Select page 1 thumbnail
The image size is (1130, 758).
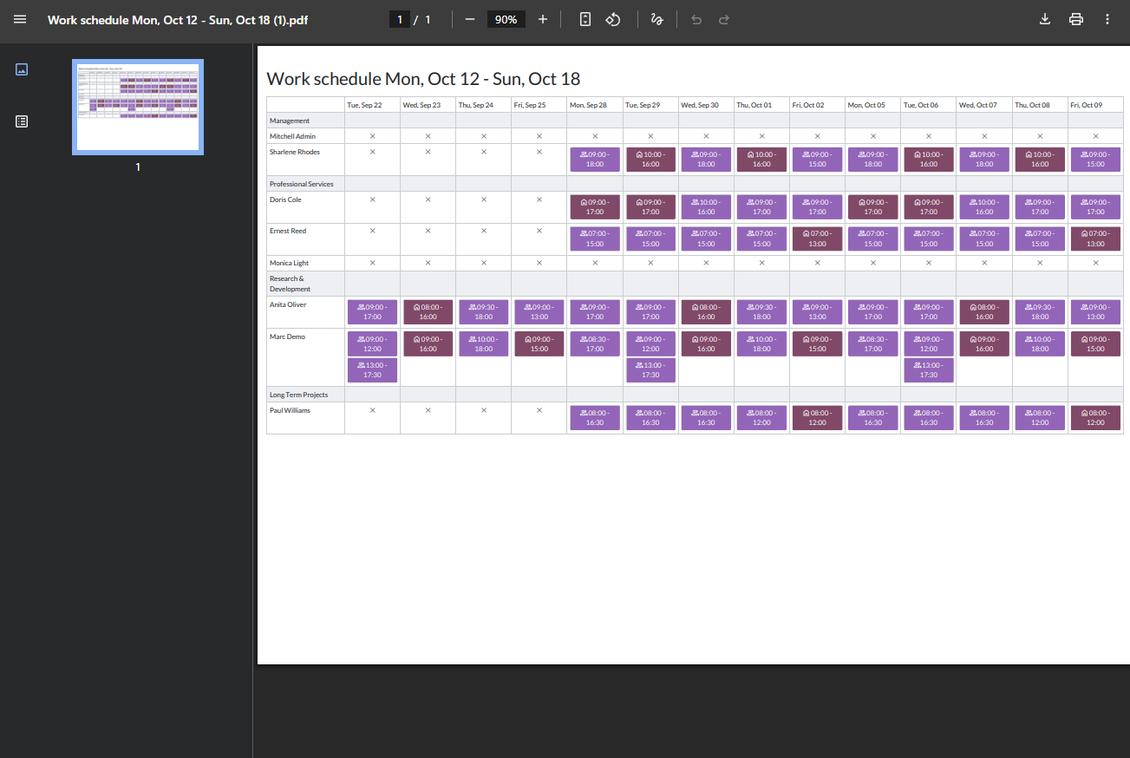pos(138,107)
